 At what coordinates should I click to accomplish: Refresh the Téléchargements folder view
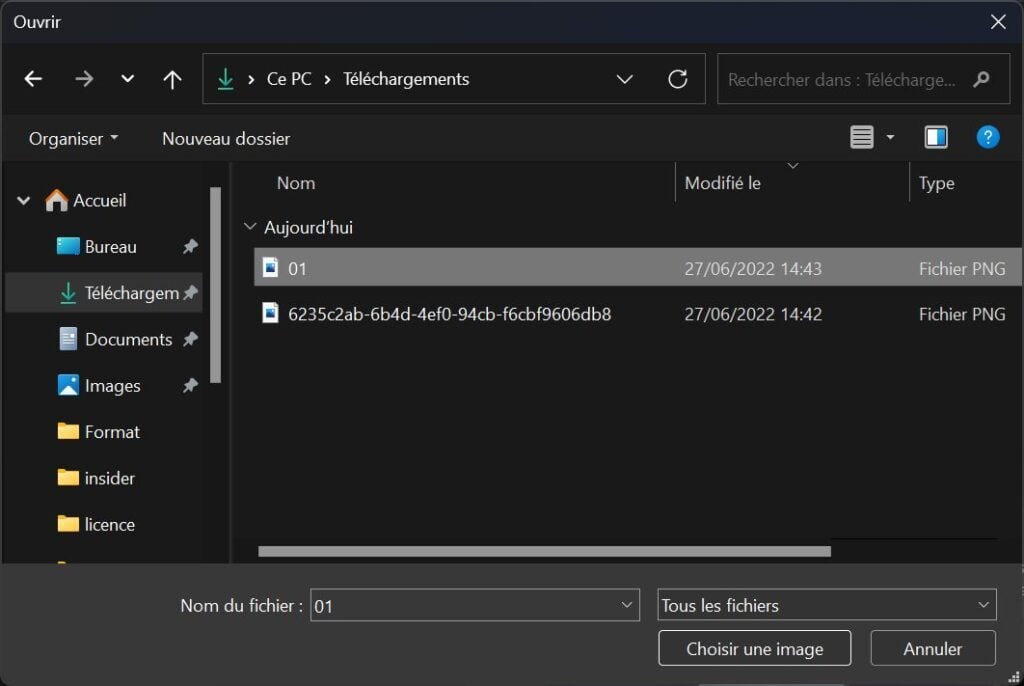pos(678,79)
